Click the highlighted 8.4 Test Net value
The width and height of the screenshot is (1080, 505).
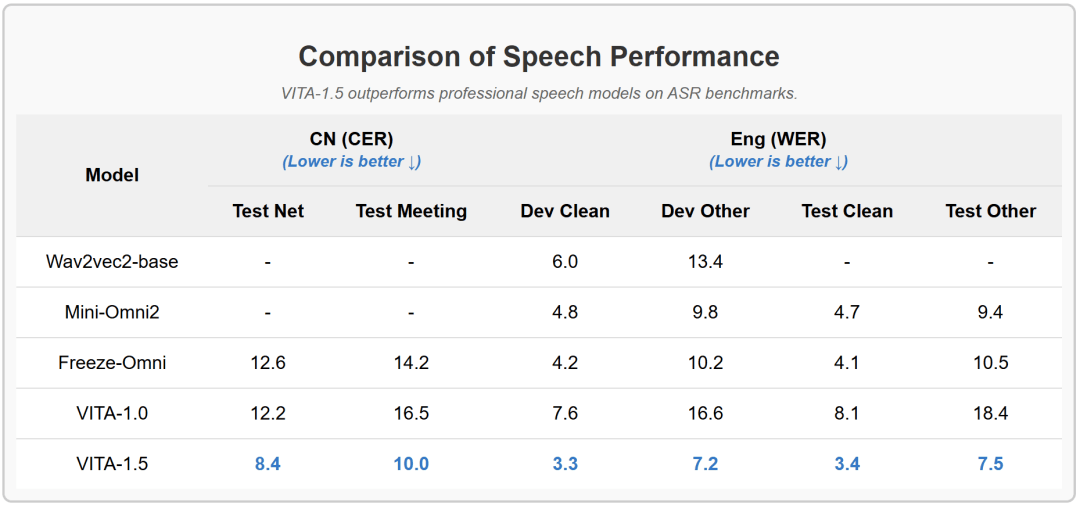pyautogui.click(x=268, y=464)
